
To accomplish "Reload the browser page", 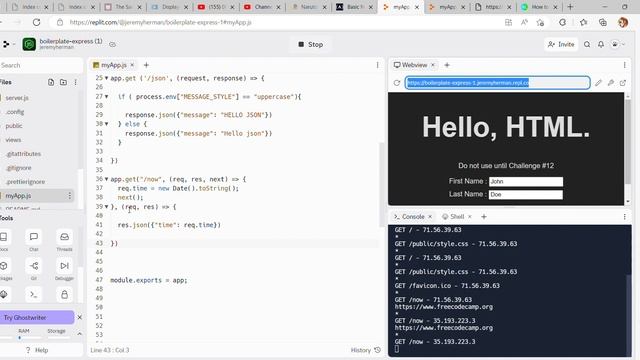I will point(36,22).
